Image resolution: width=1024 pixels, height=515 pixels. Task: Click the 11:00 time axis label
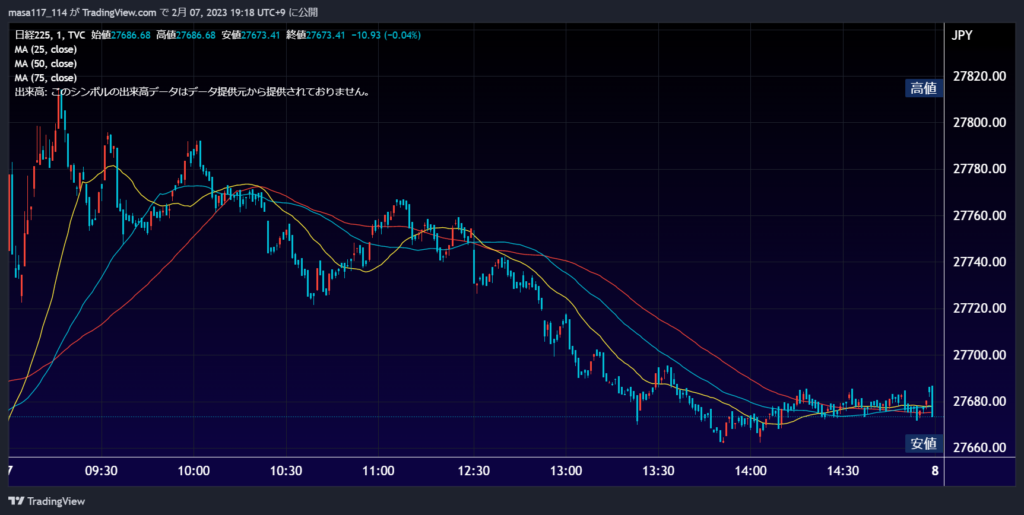(379, 471)
